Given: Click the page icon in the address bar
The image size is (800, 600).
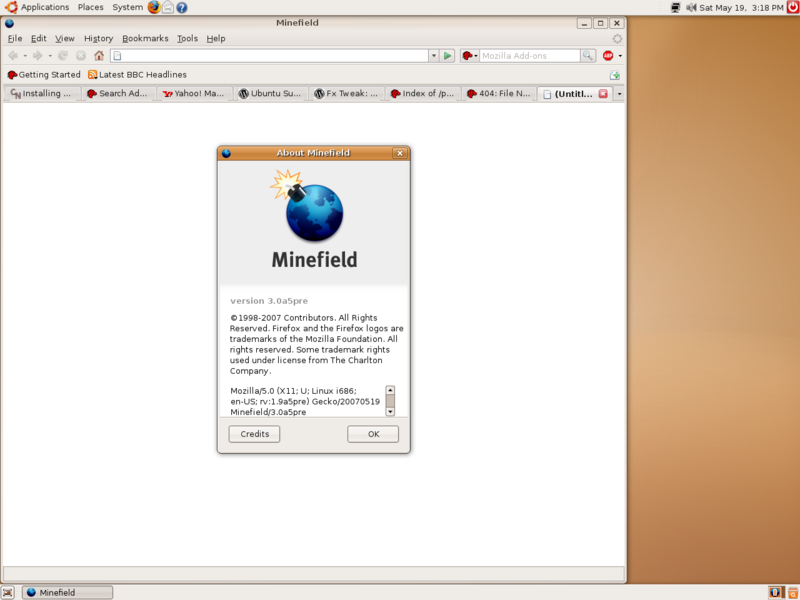Looking at the screenshot, I should coord(117,56).
